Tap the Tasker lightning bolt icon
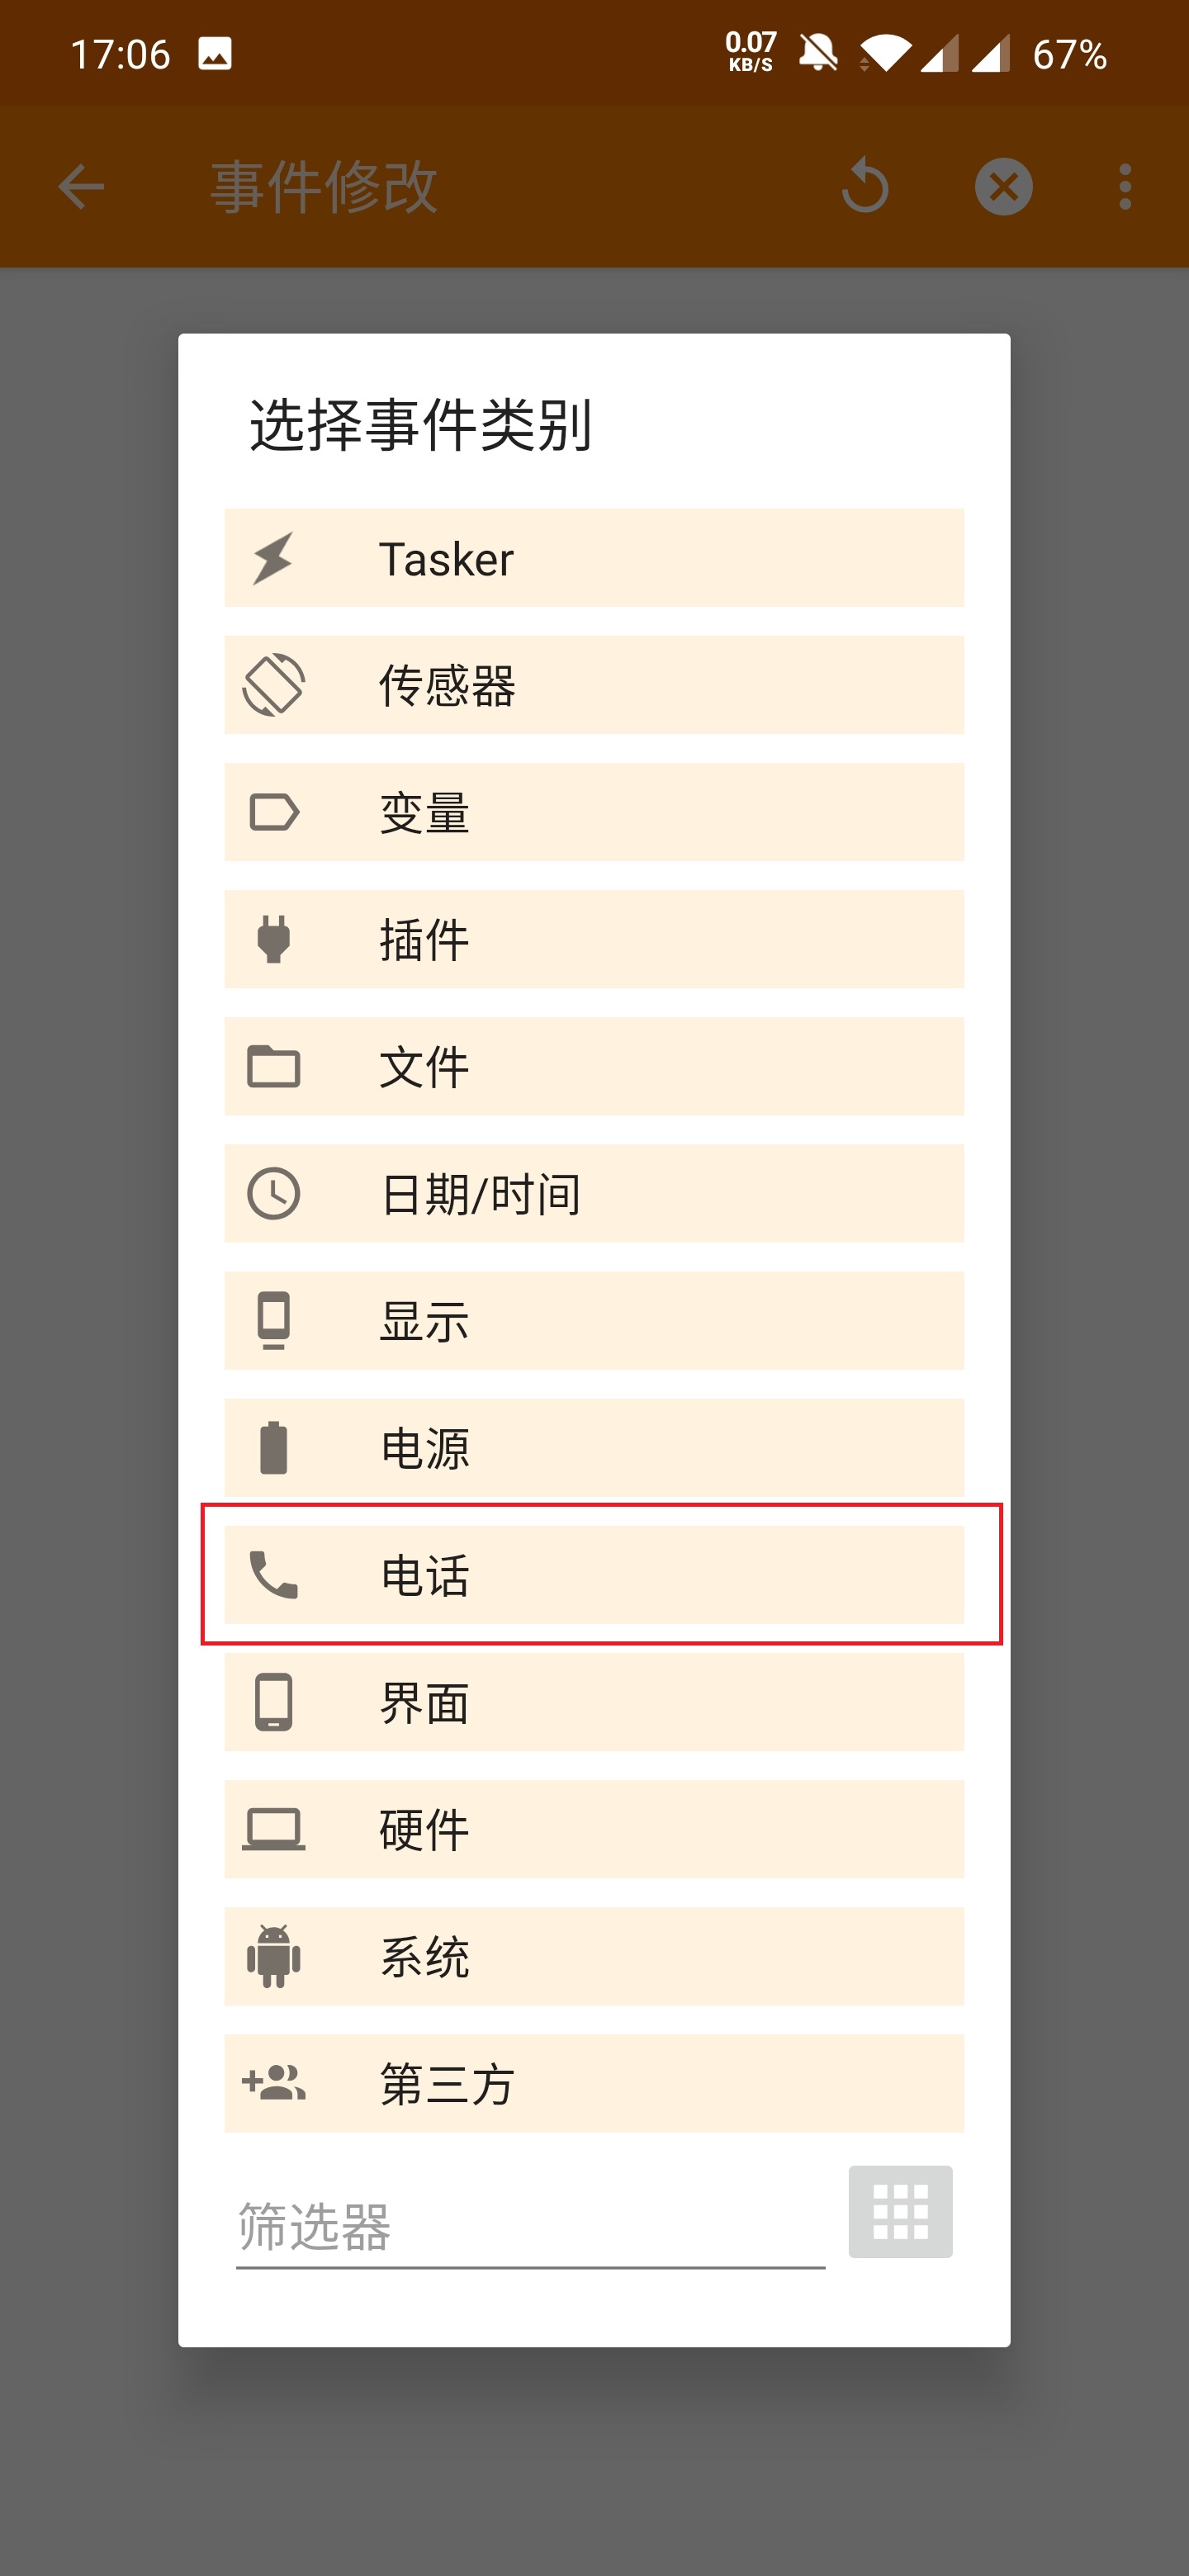The width and height of the screenshot is (1189, 2576). 273,558
